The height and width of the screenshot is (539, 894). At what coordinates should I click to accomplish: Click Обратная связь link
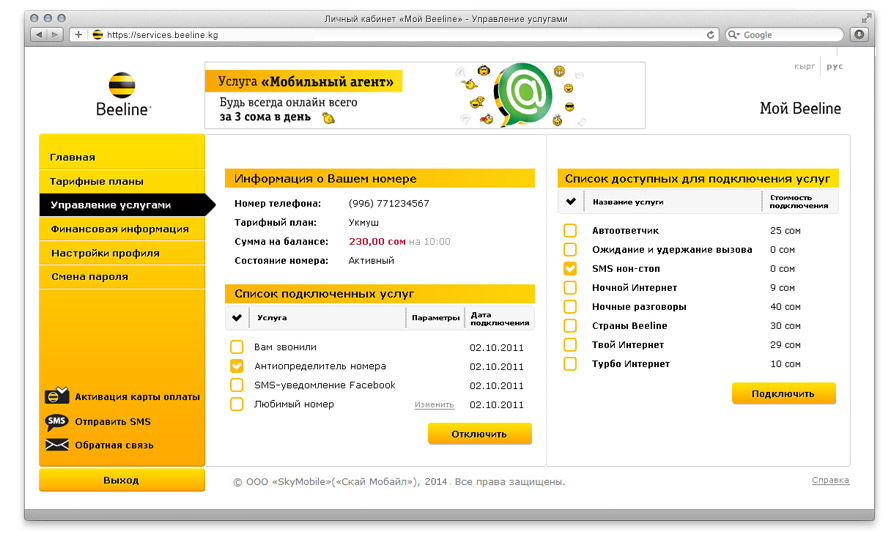[114, 445]
